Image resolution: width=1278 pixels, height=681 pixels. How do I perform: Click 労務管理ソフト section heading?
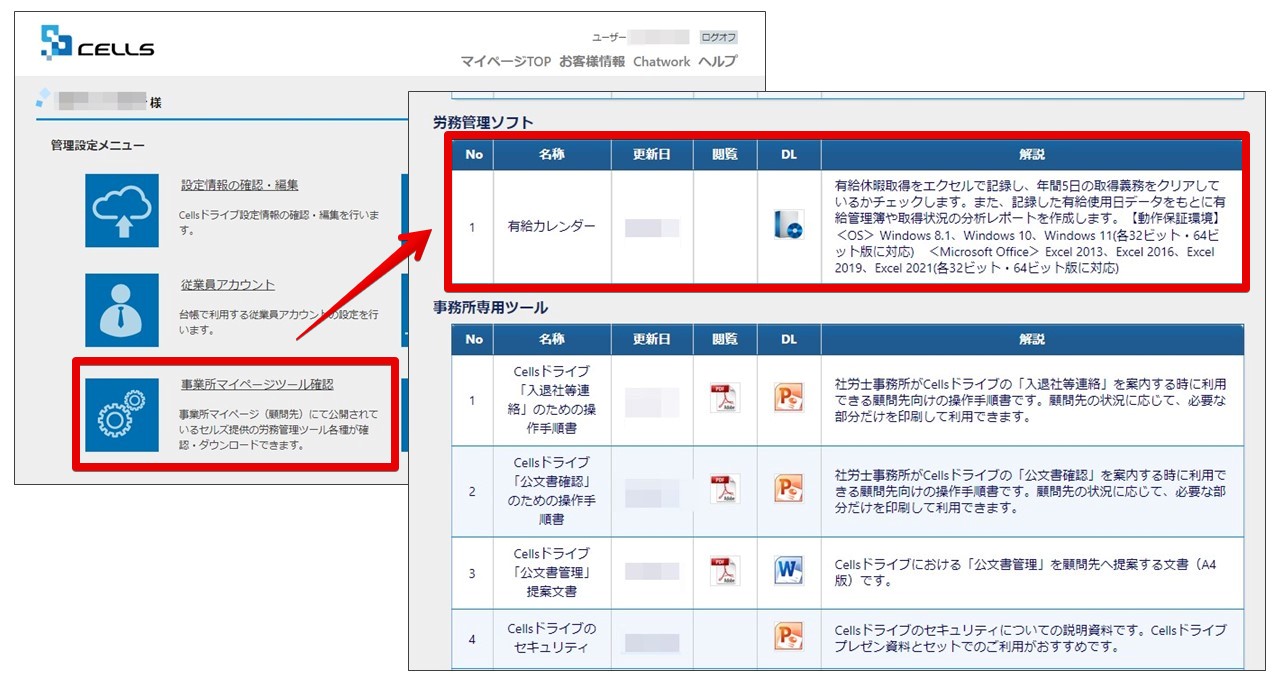(483, 122)
